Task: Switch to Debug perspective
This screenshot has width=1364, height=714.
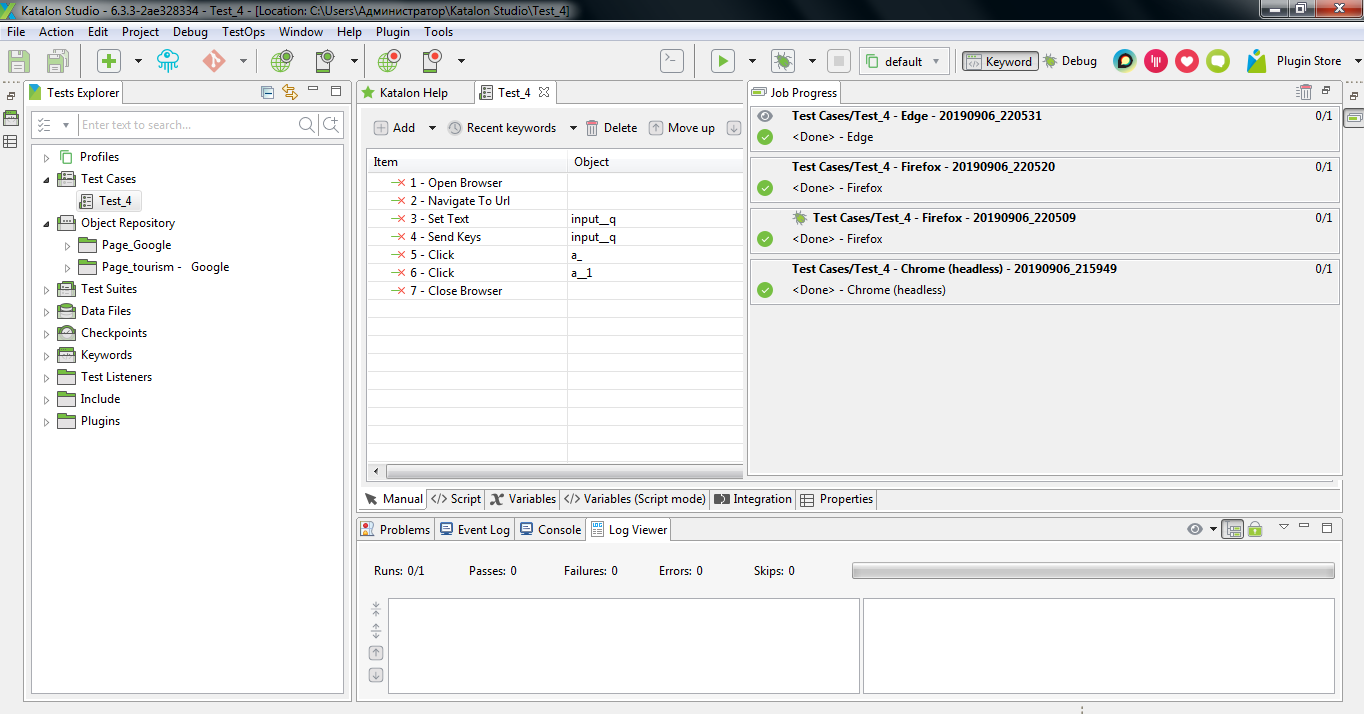Action: pyautogui.click(x=1070, y=61)
